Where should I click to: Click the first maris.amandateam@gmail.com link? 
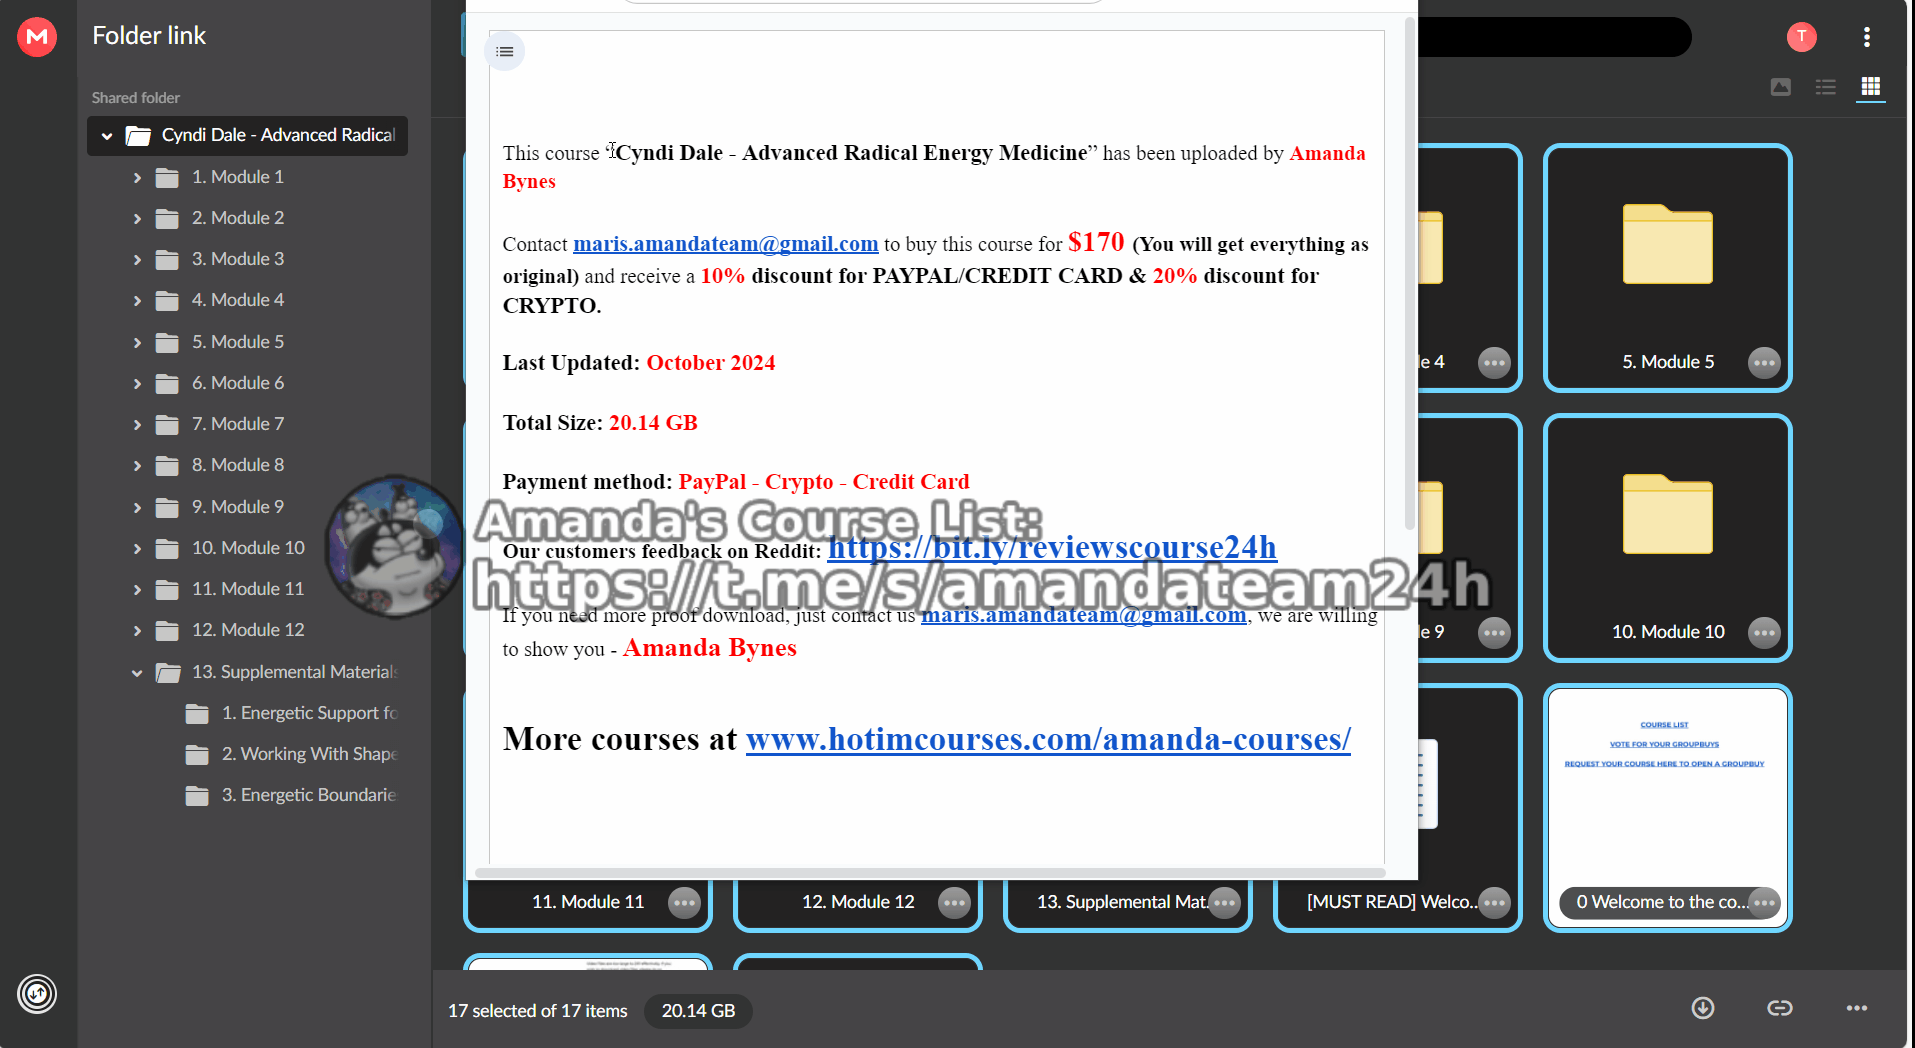(725, 244)
